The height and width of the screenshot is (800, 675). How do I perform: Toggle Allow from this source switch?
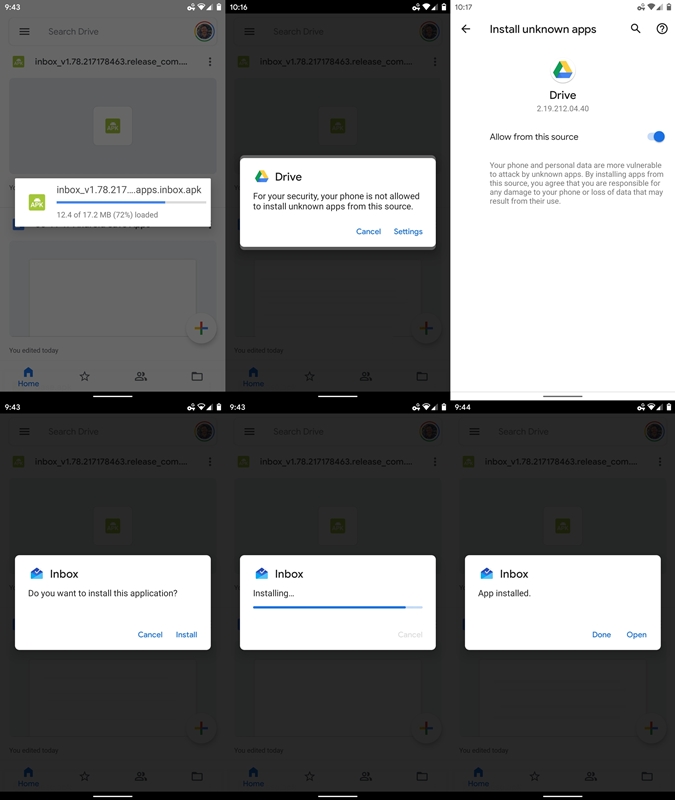tap(656, 137)
